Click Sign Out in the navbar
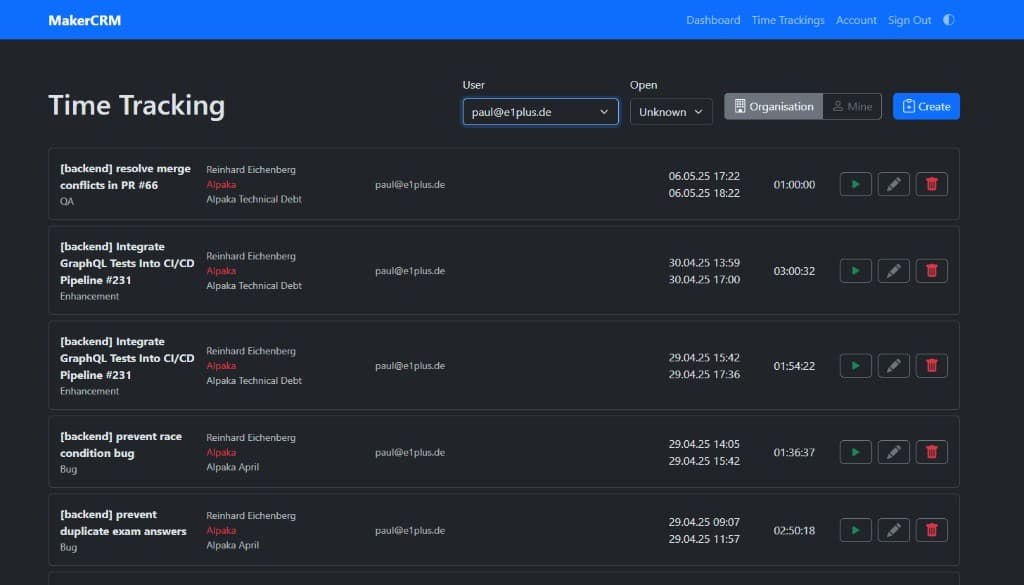The image size is (1024, 585). [x=909, y=20]
